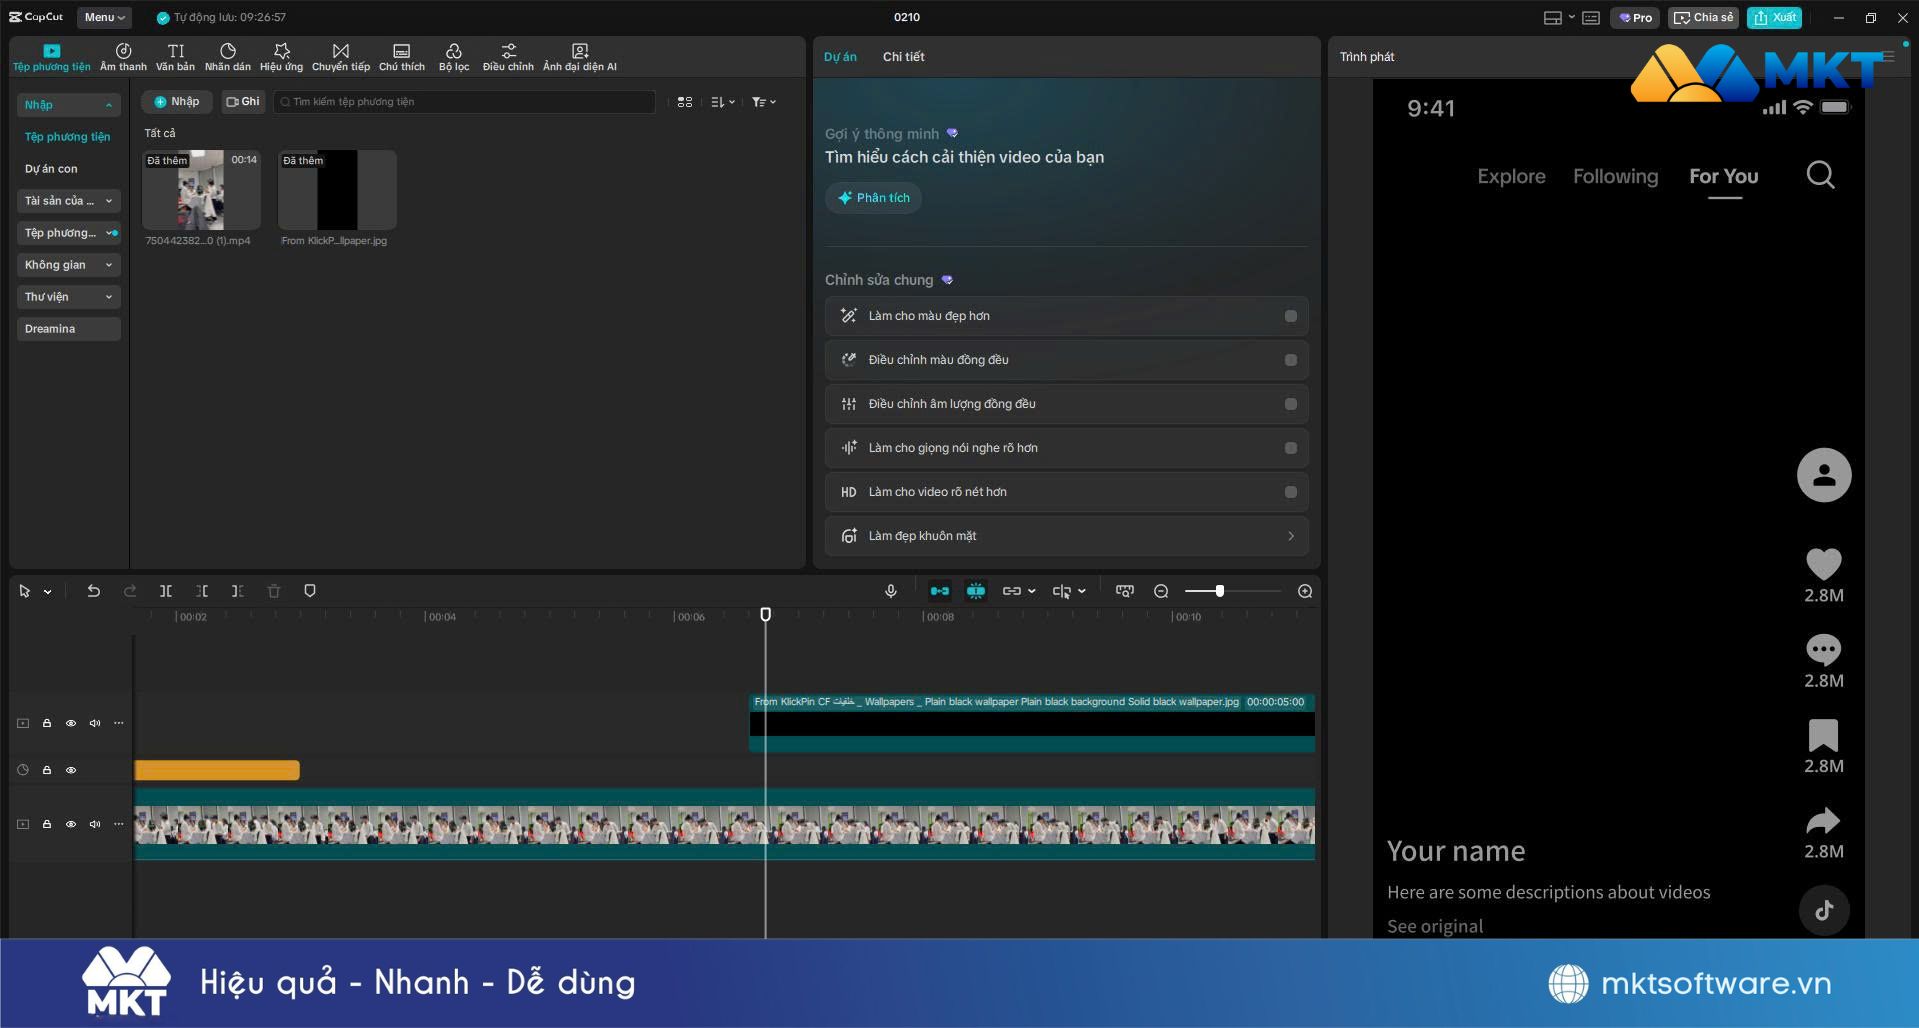The image size is (1919, 1028).
Task: Enable Làm cho video rõ nét hơn
Action: pos(1290,492)
